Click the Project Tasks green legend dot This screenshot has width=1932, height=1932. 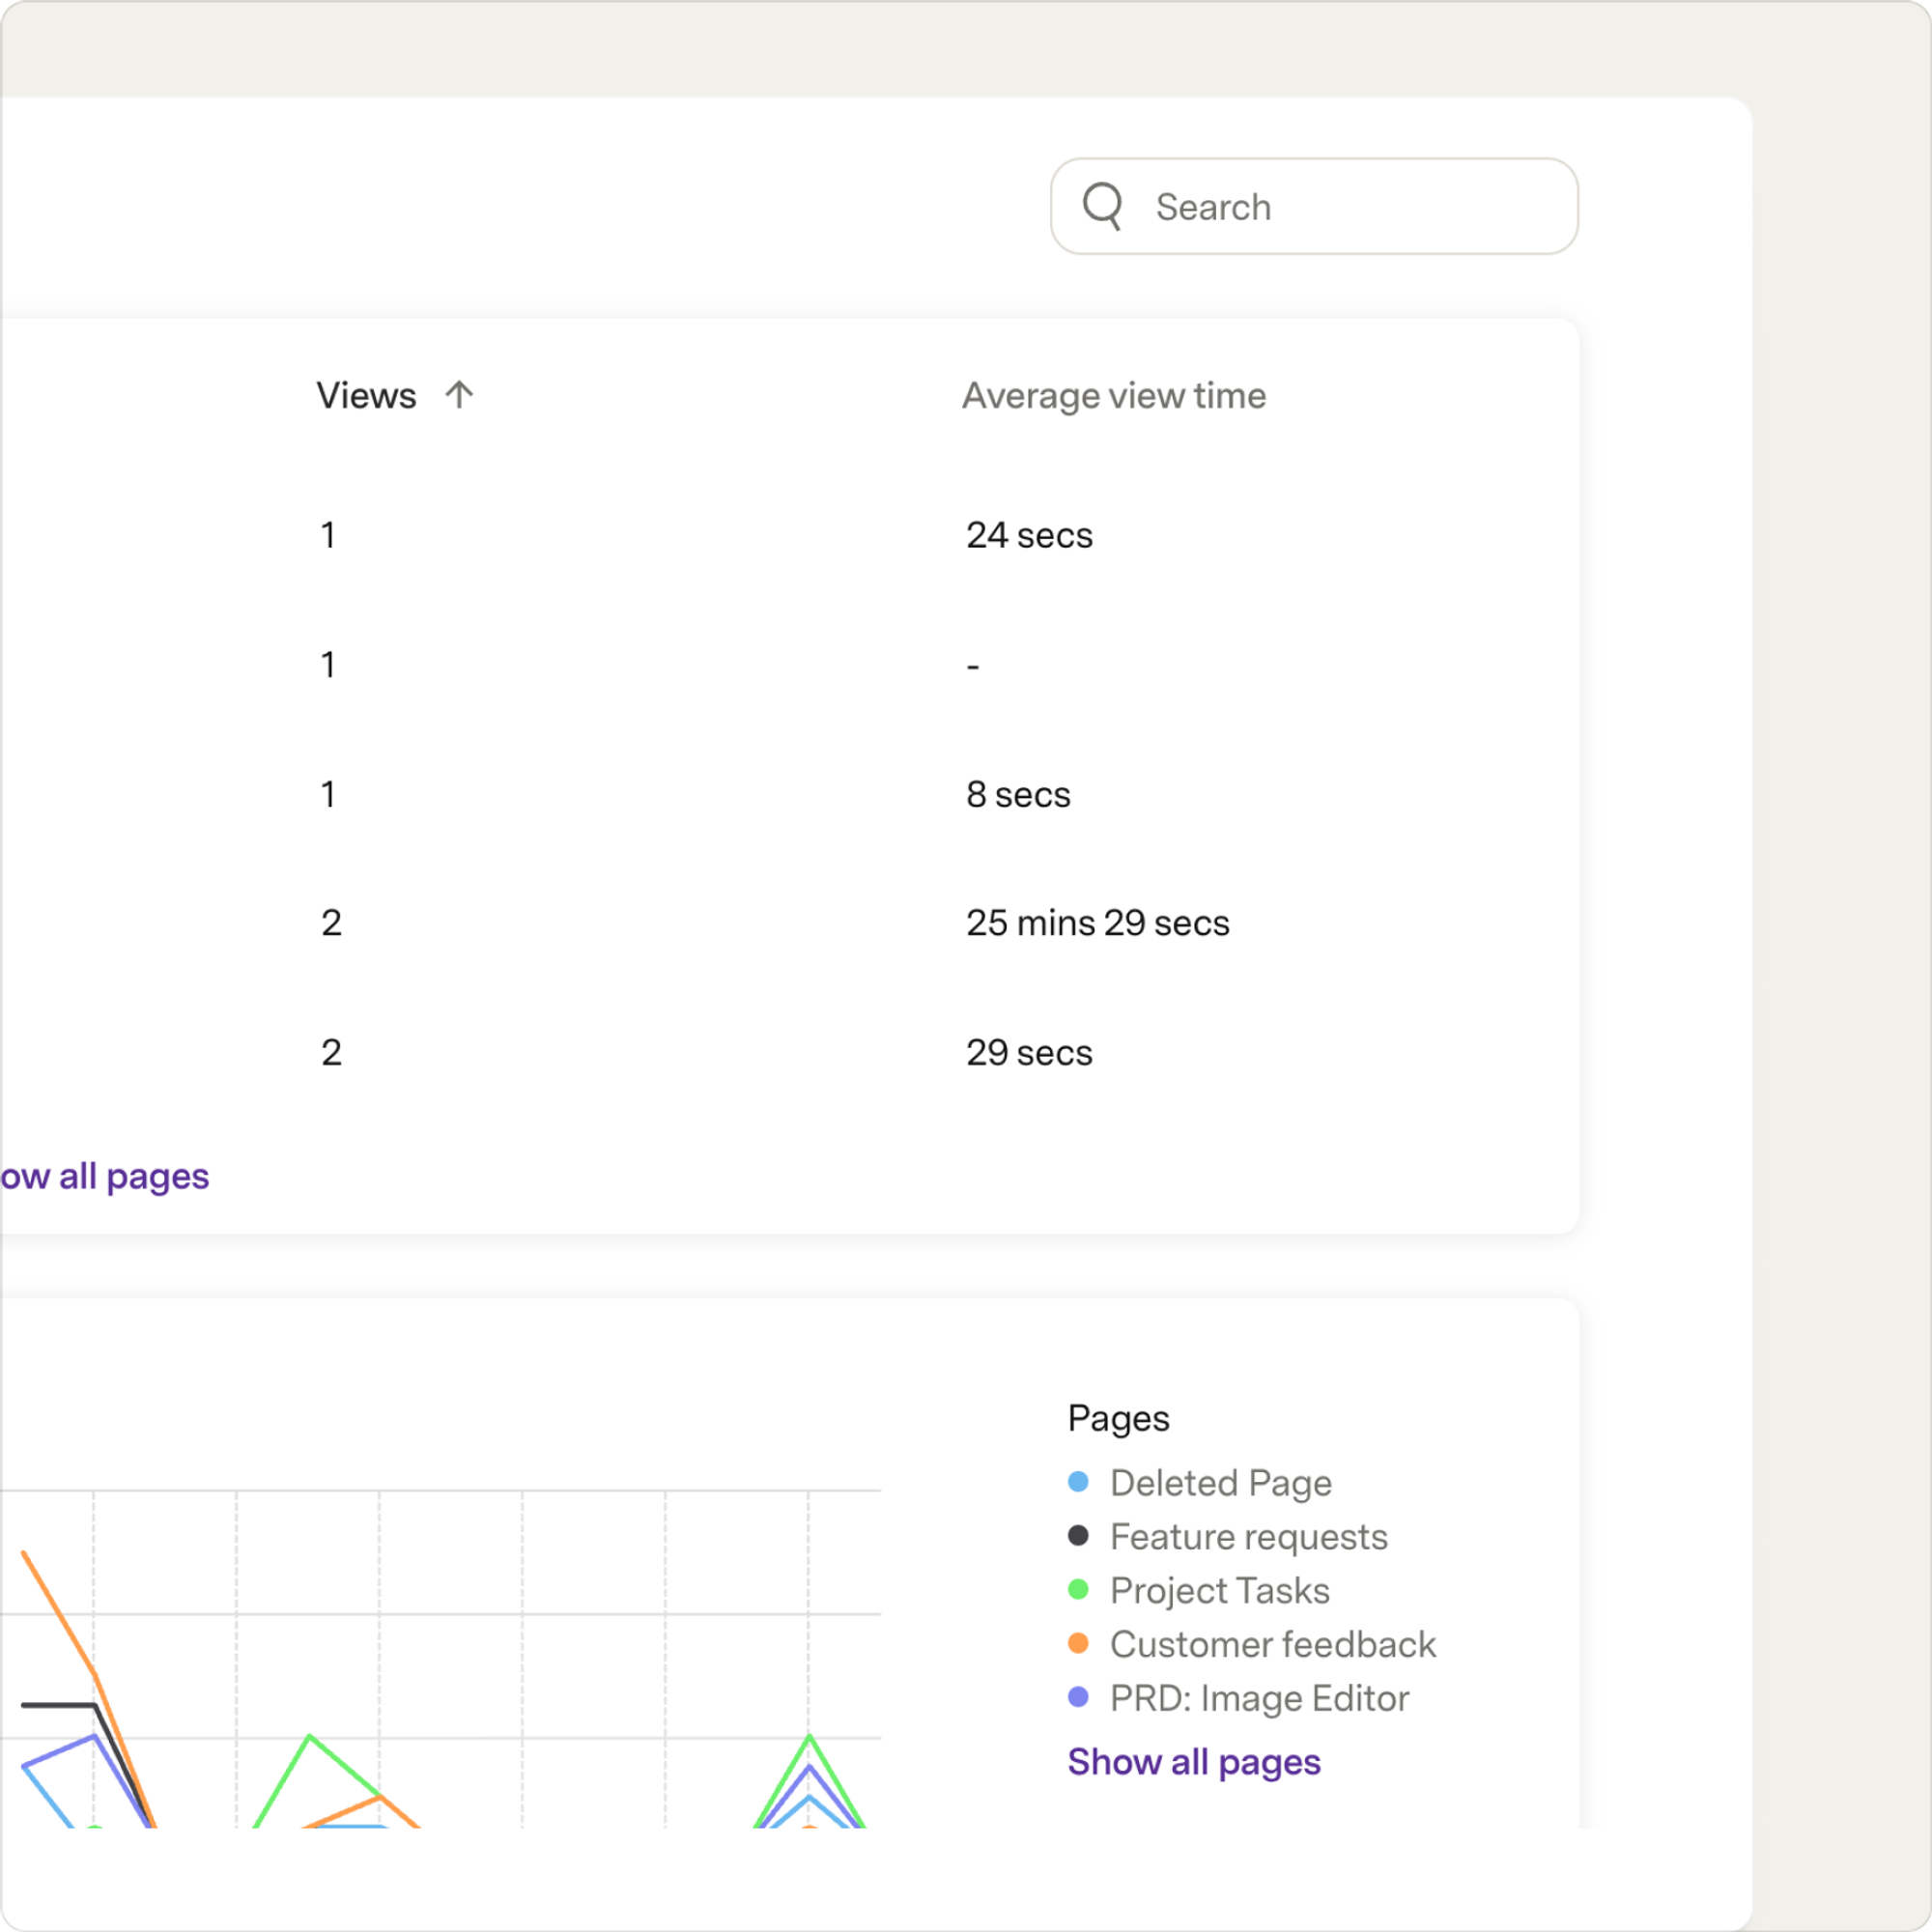click(x=1078, y=1590)
